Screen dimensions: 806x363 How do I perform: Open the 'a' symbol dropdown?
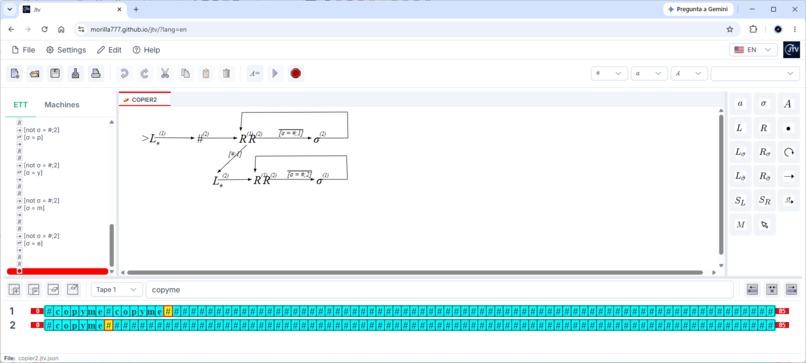point(649,74)
